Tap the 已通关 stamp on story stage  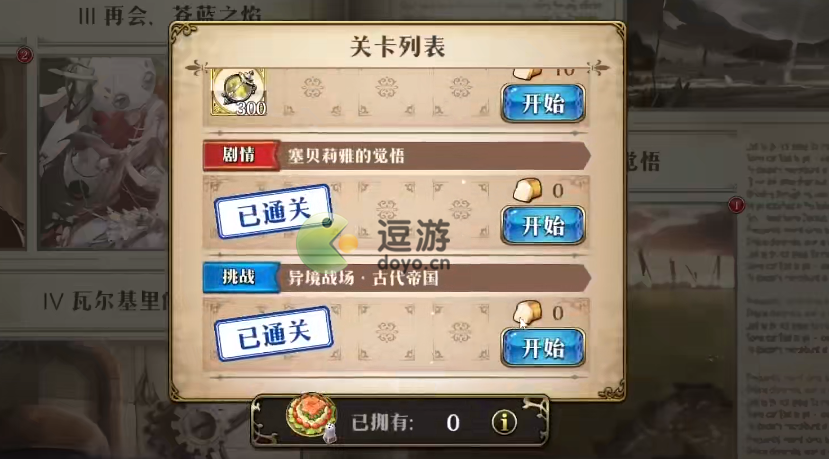point(273,211)
